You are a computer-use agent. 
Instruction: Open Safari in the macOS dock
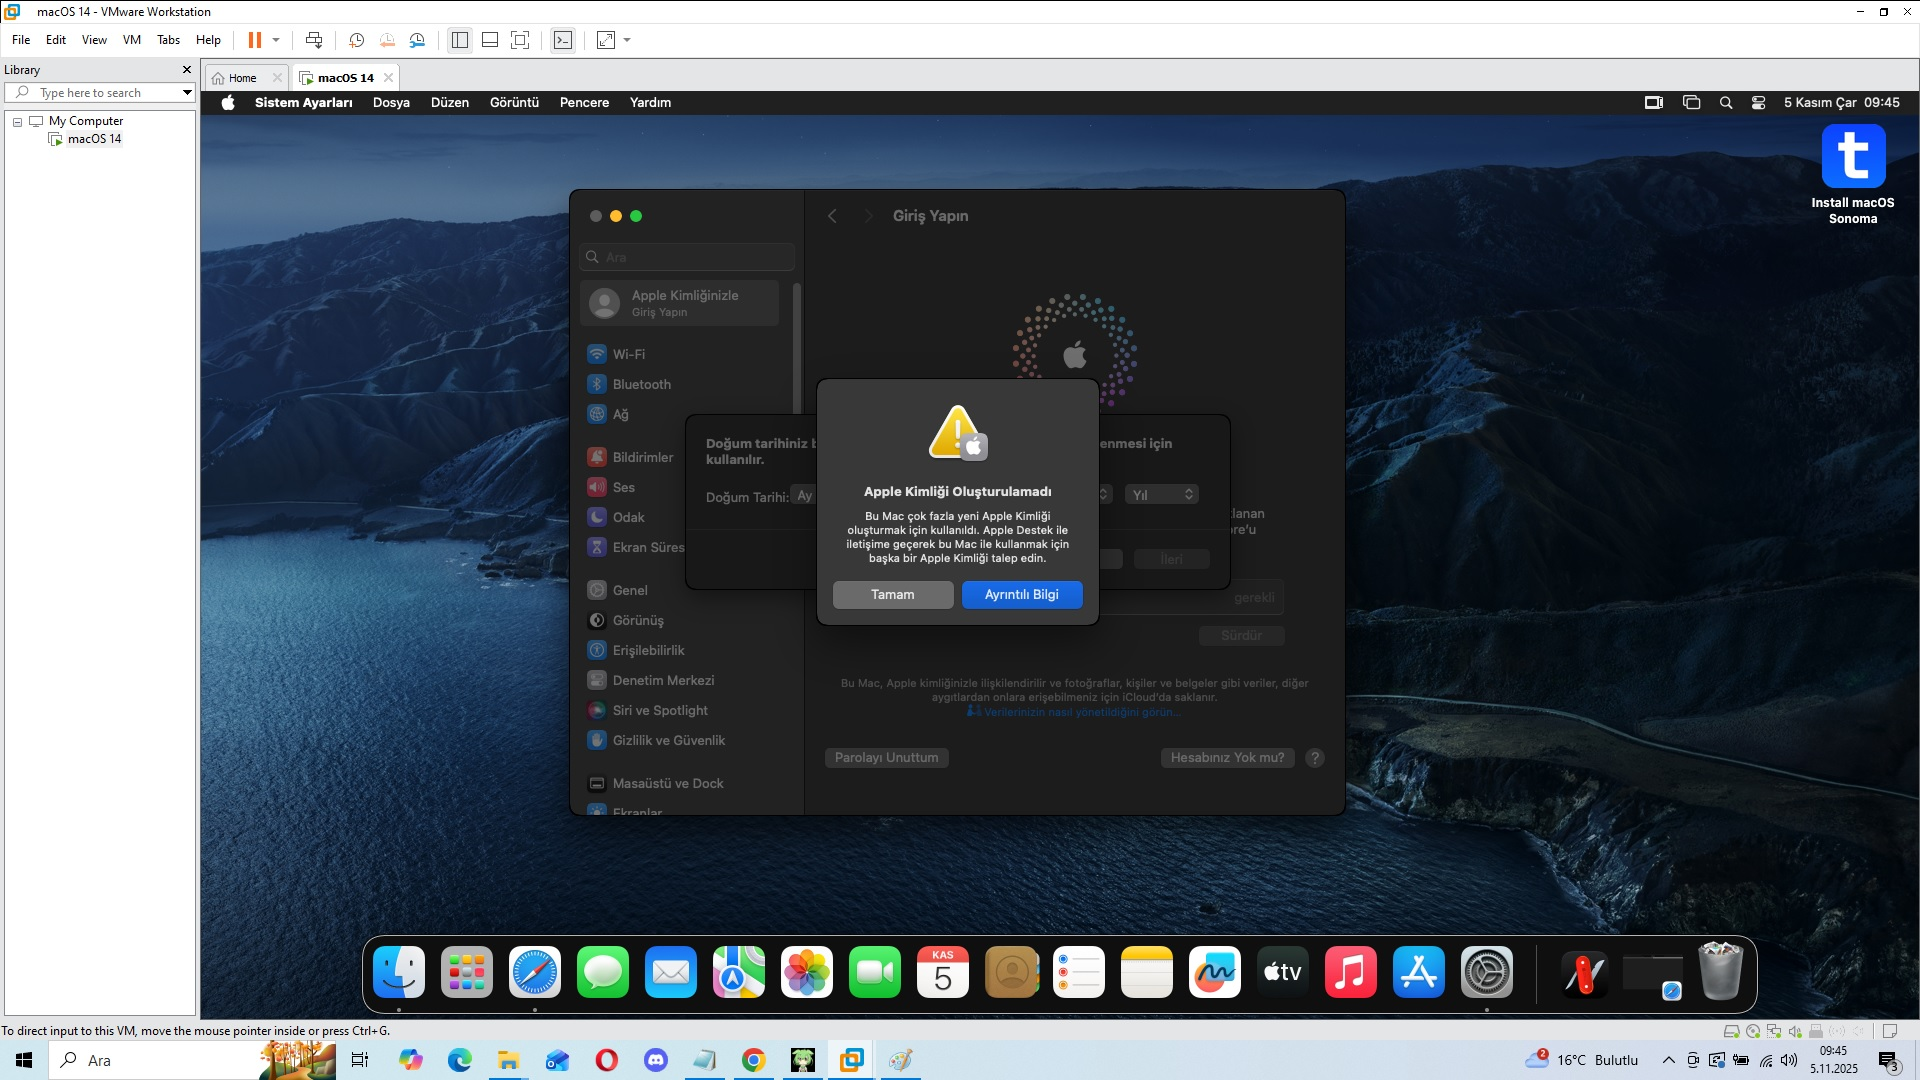tap(535, 972)
